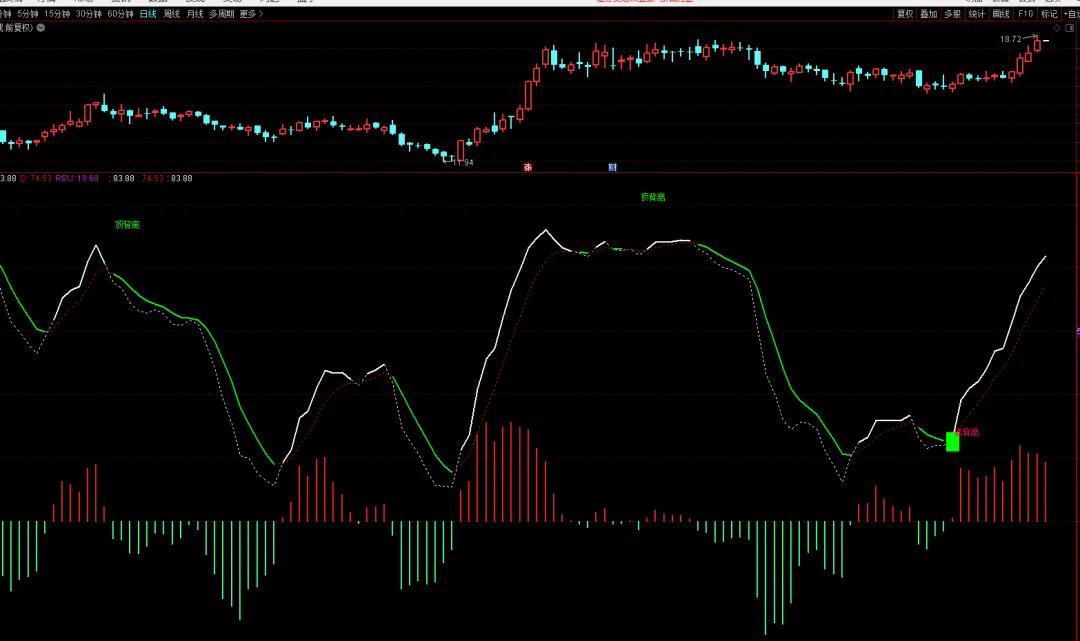Select the 日线 daily period
1080x641 pixels.
(x=147, y=14)
